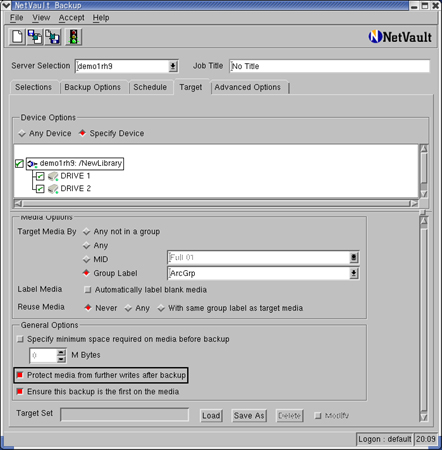Screen dimensions: 442x450
Task: Open the MID dropdown arrow
Action: (354, 257)
